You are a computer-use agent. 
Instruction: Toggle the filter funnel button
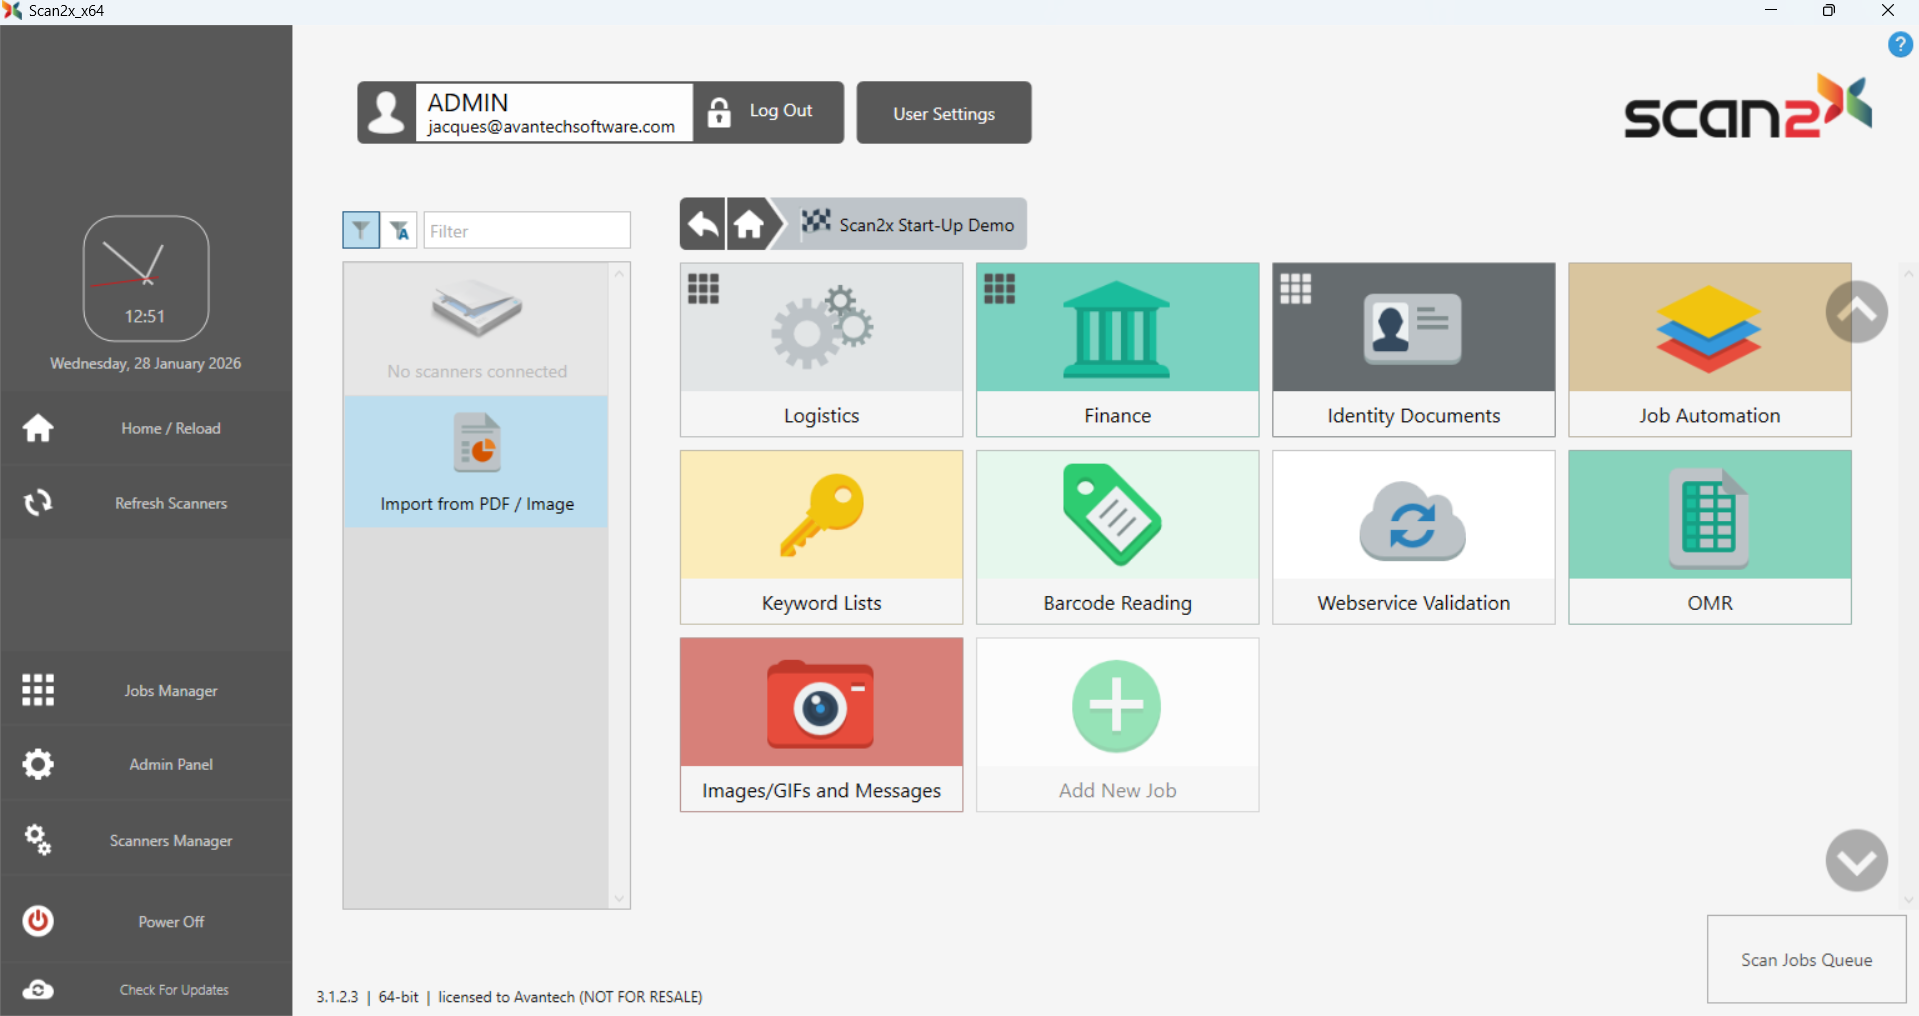[361, 230]
